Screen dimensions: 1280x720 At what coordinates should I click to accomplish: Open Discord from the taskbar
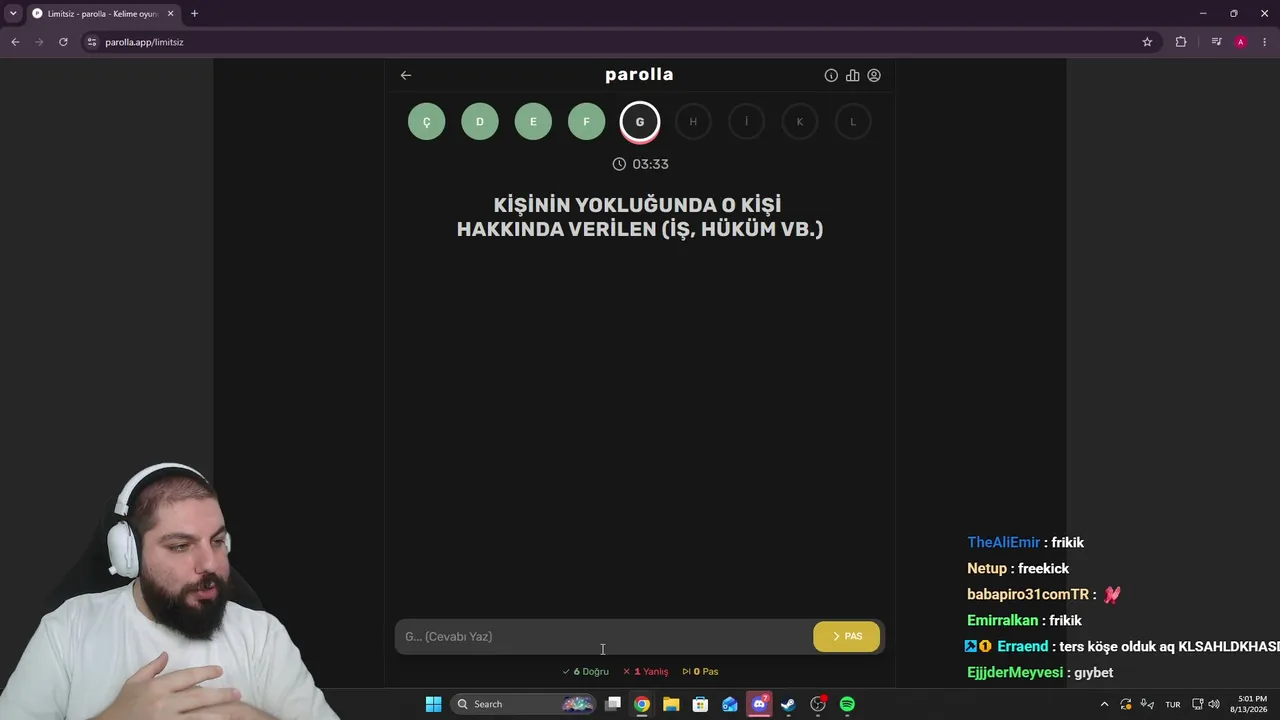pyautogui.click(x=760, y=704)
